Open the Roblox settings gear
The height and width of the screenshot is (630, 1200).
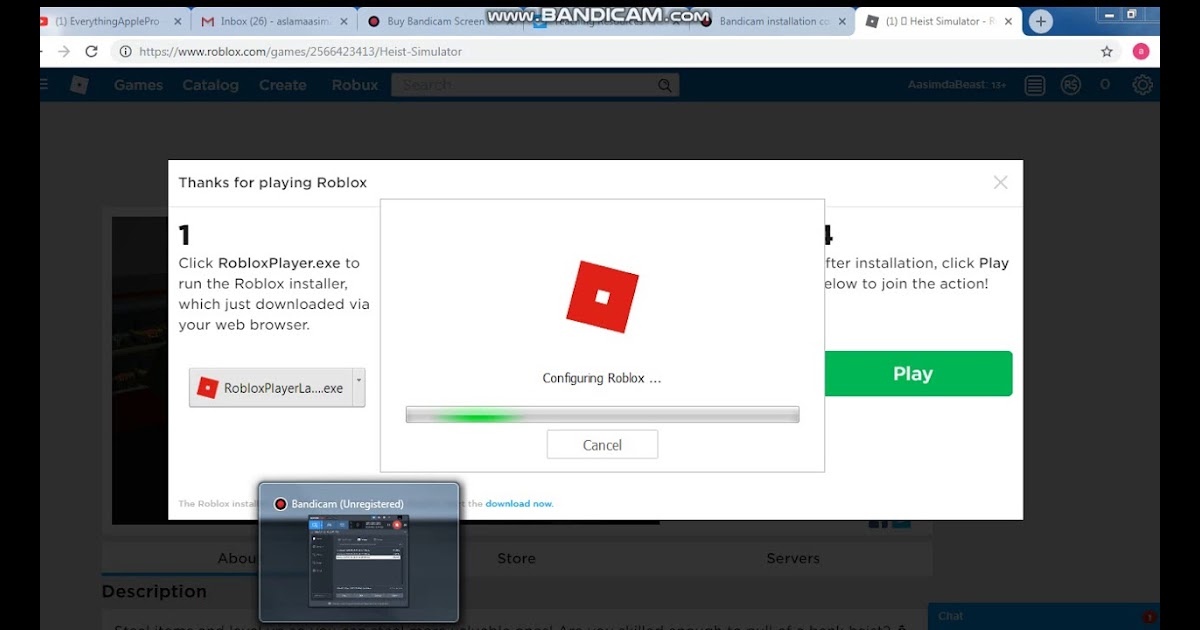click(1143, 86)
